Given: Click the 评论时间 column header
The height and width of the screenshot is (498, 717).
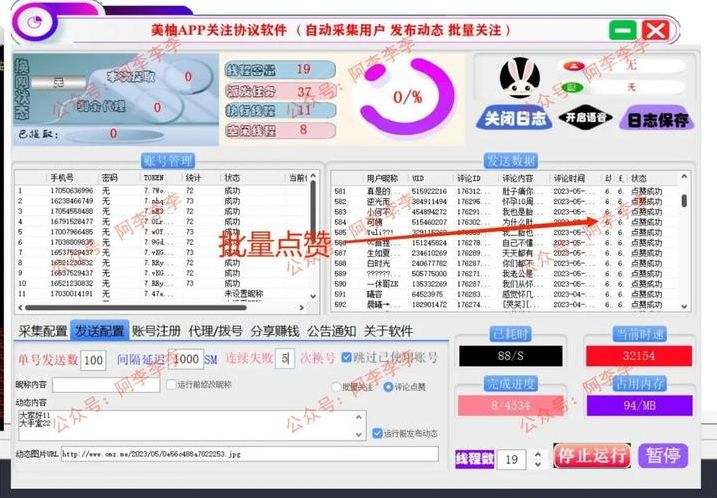Looking at the screenshot, I should point(569,178).
